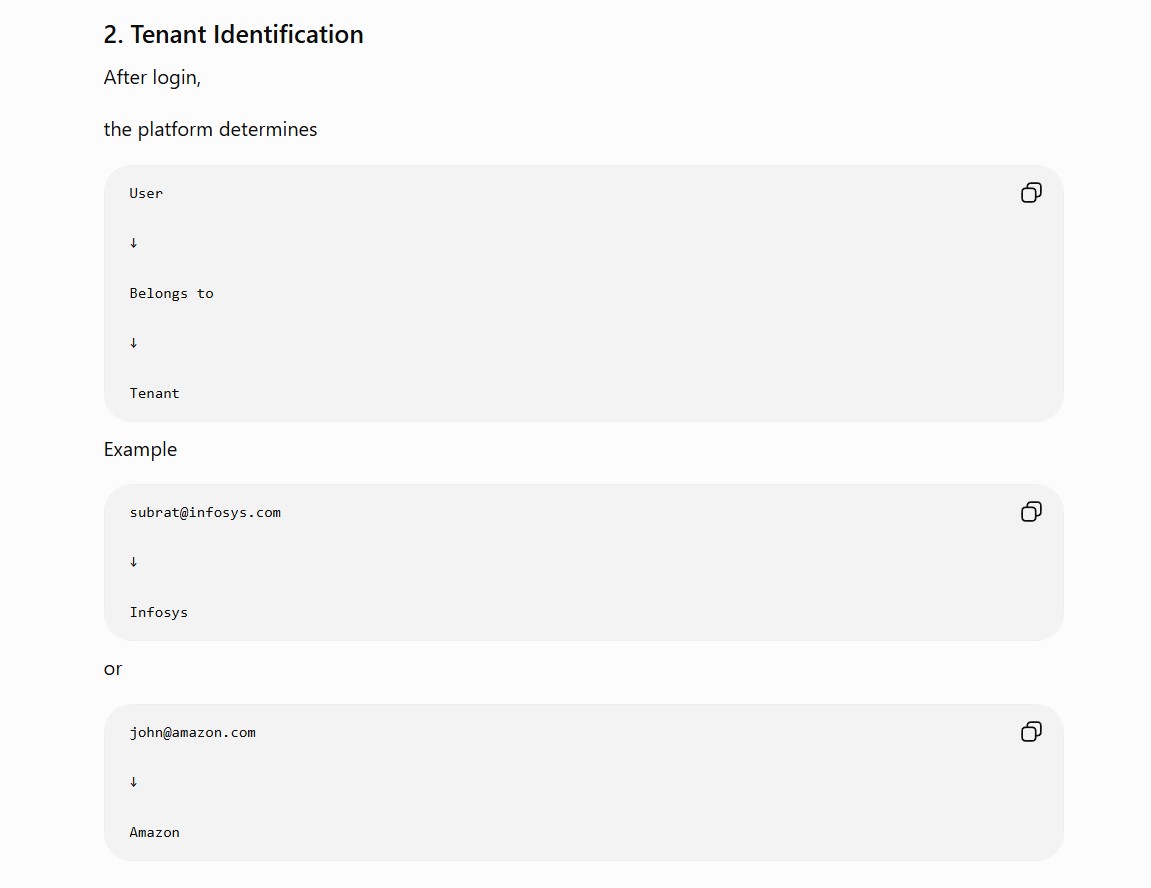Copy the User Belongs to Tenant code block
The height and width of the screenshot is (888, 1151).
pos(1031,193)
